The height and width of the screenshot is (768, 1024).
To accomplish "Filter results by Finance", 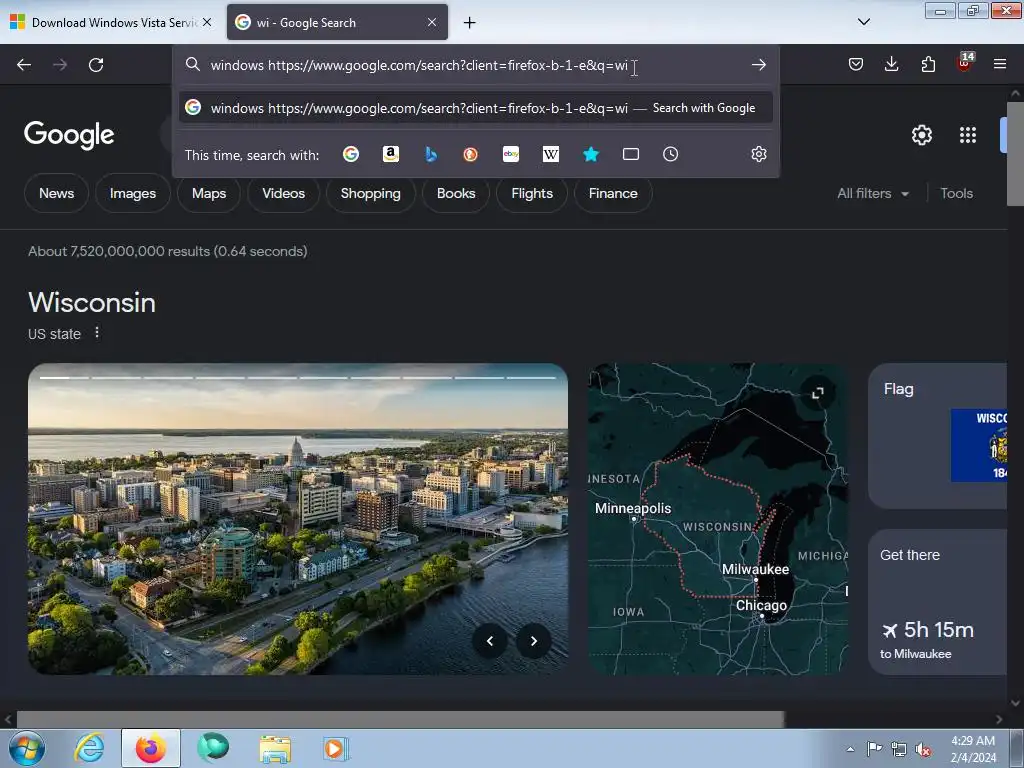I will [613, 193].
